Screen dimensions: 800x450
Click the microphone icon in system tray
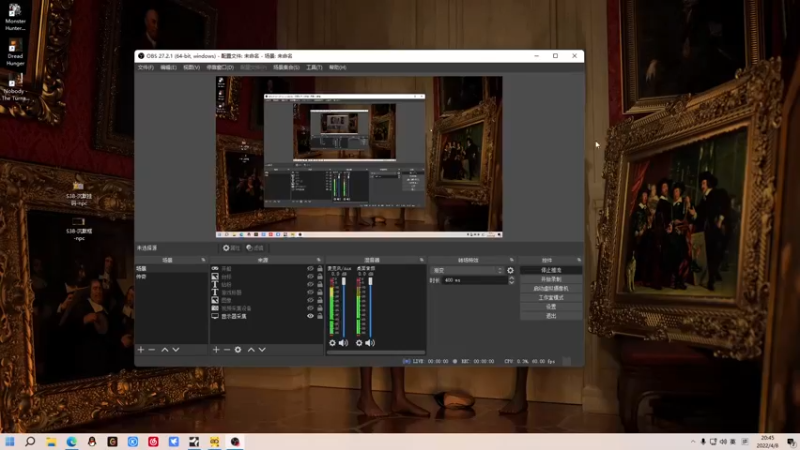(703, 442)
